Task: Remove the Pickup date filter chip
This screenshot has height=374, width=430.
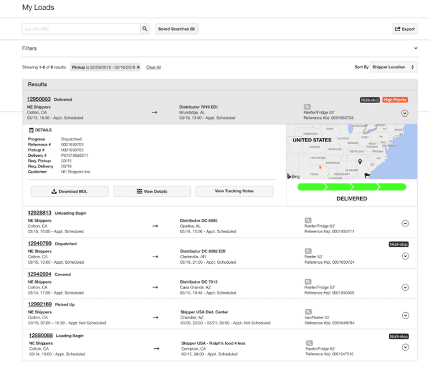Action: pyautogui.click(x=138, y=67)
